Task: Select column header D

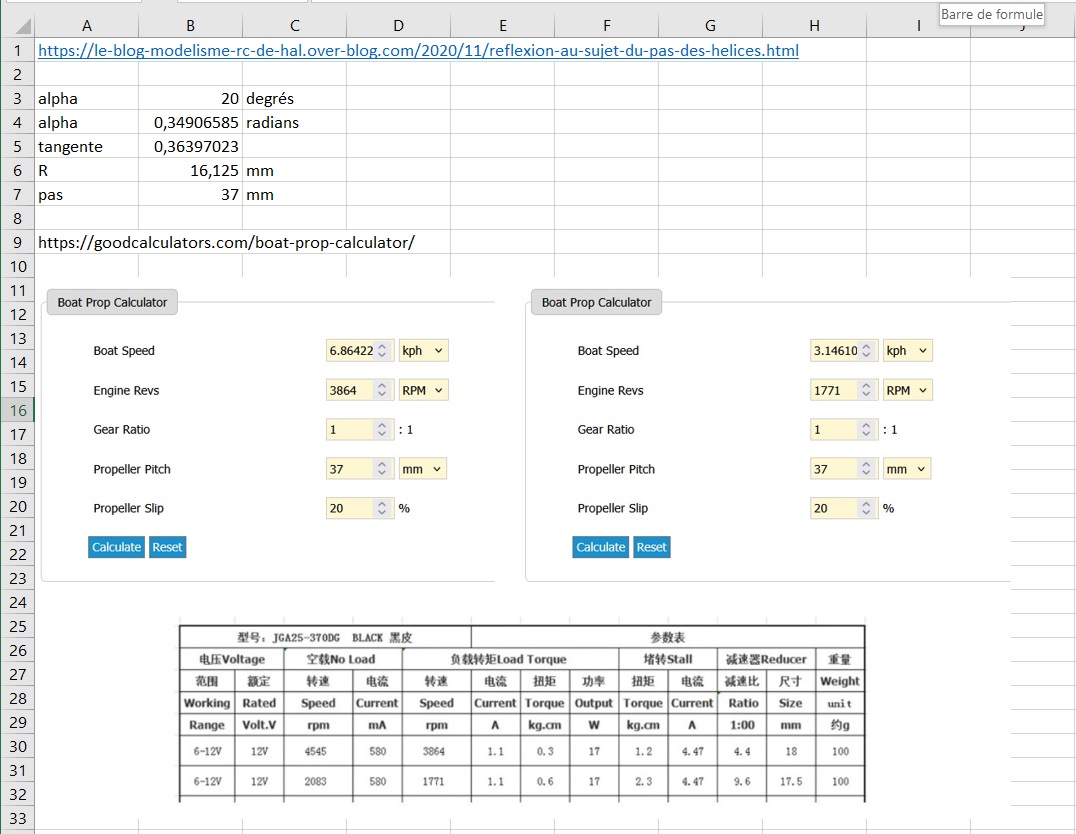Action: coord(398,26)
